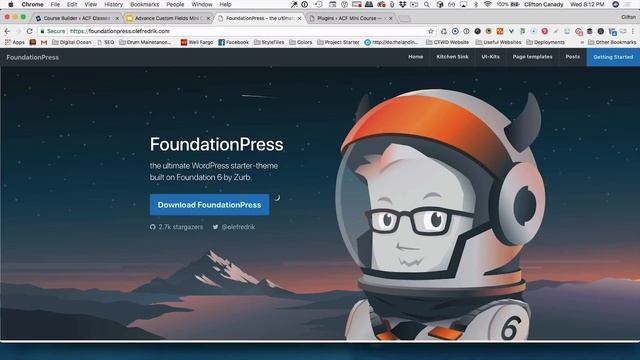Click the Download FoundationPress button

click(x=209, y=204)
